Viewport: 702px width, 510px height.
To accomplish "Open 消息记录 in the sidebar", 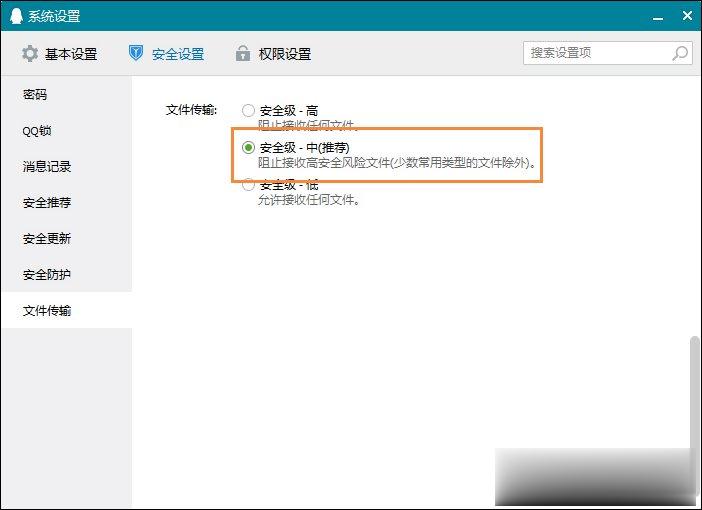I will 66,167.
